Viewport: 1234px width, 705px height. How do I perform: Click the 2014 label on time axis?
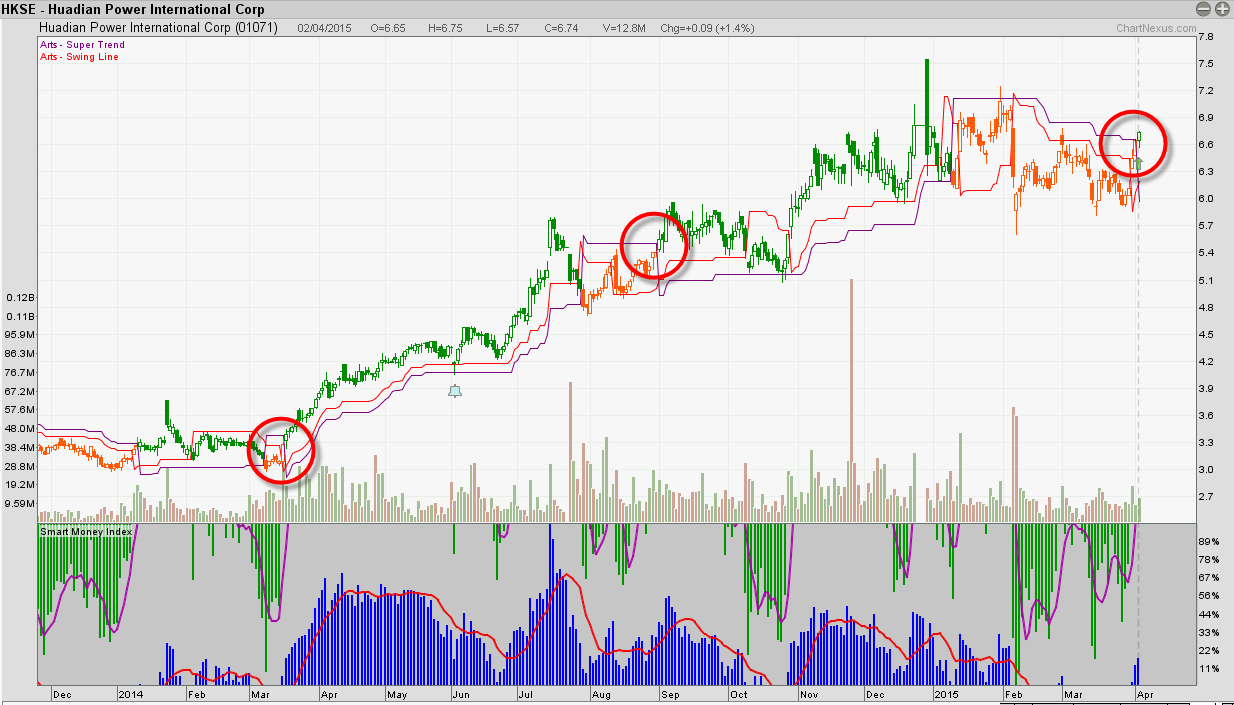(131, 693)
